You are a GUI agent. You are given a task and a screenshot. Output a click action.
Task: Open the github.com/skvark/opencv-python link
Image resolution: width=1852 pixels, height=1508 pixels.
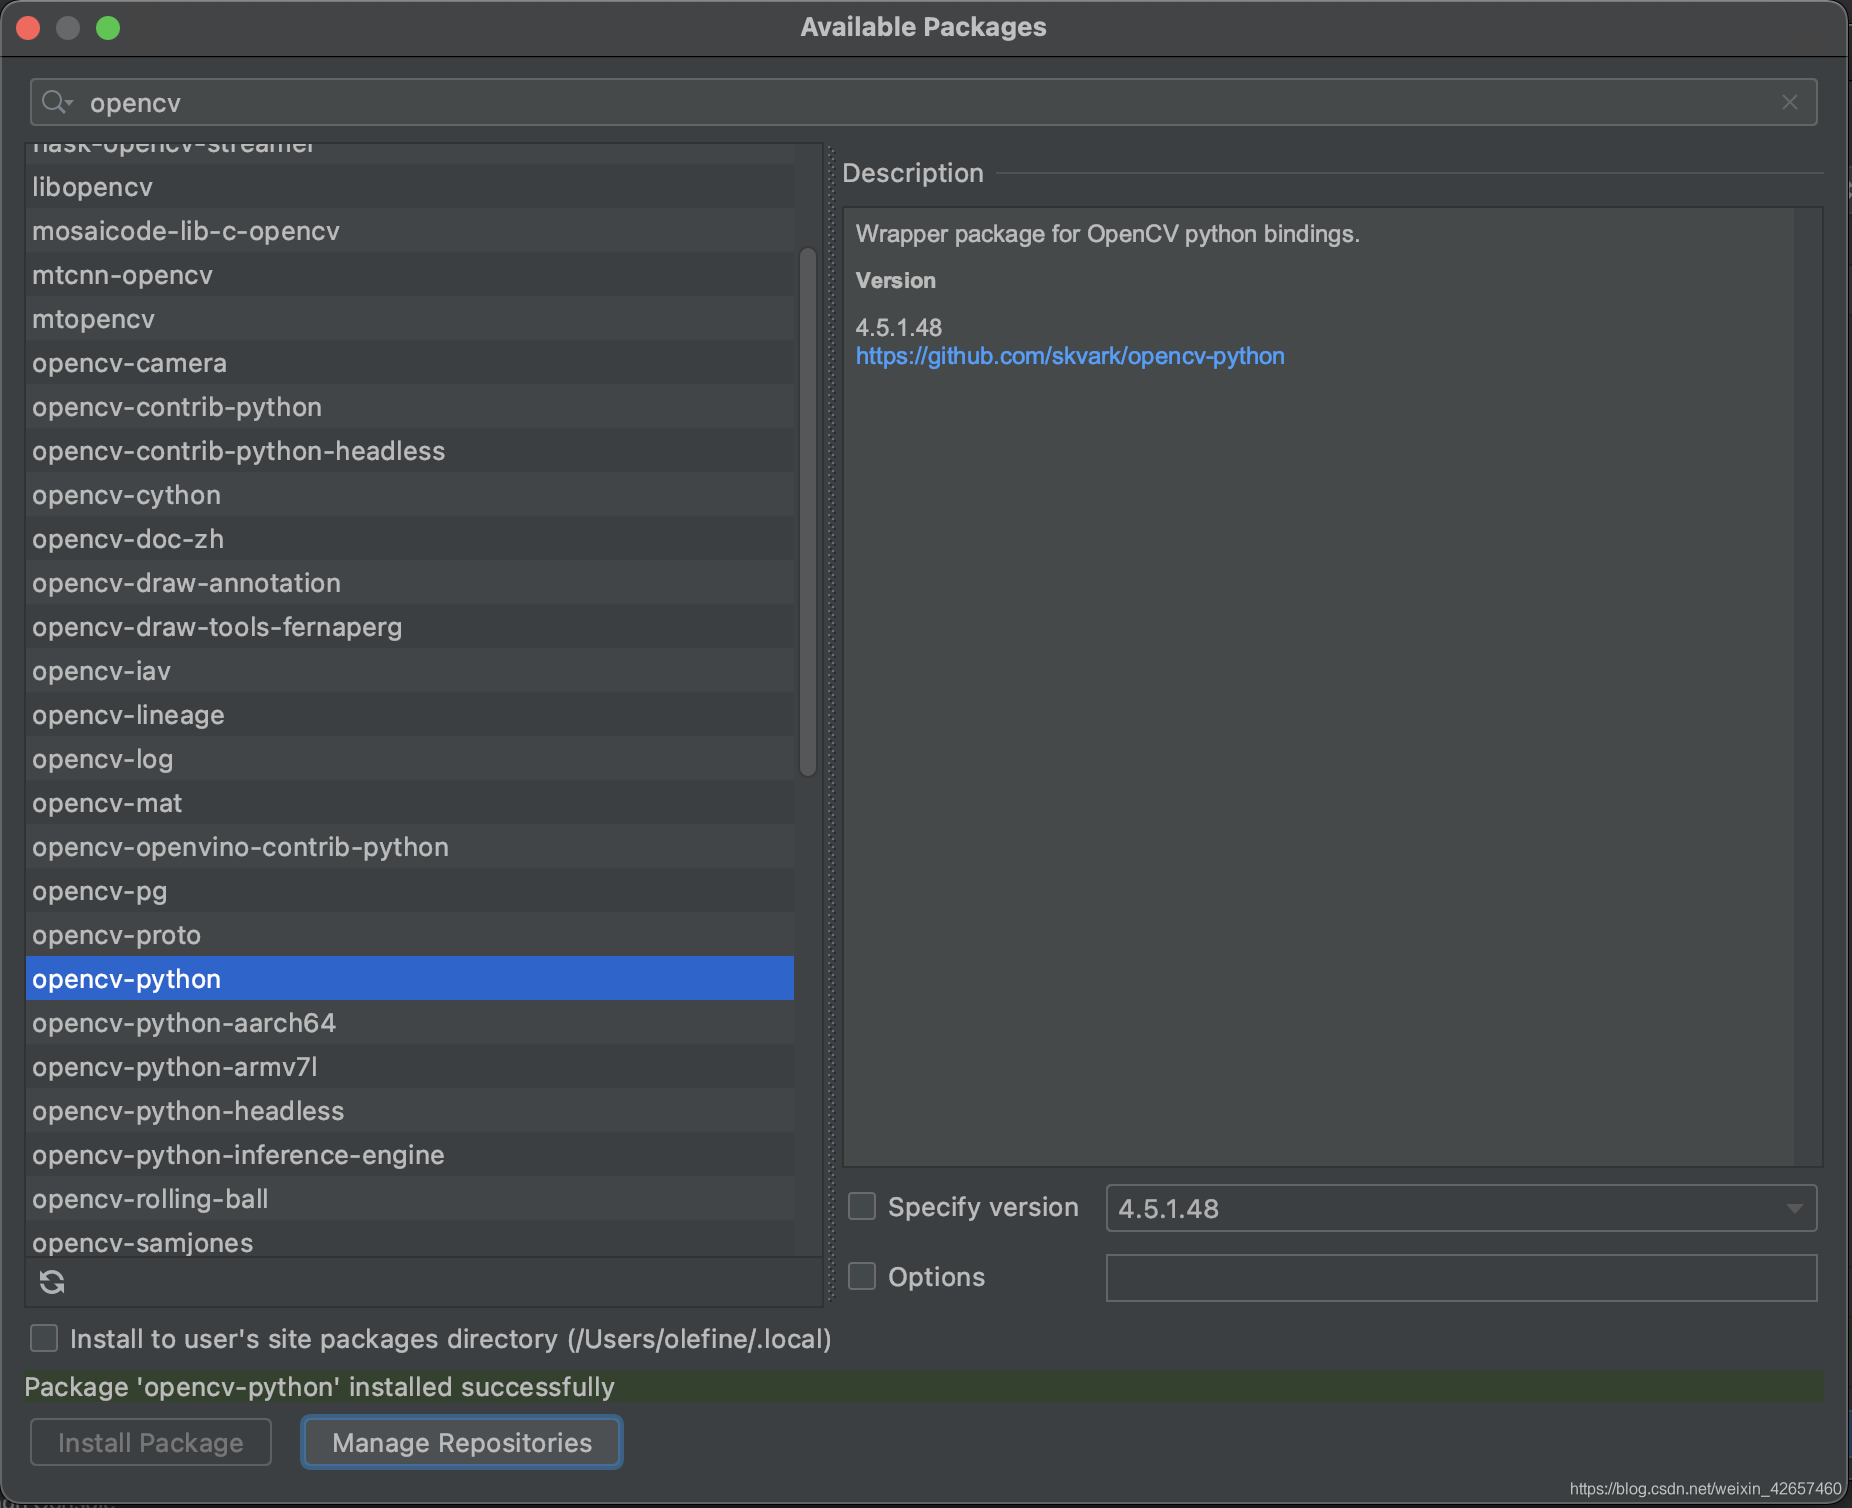tap(1070, 356)
